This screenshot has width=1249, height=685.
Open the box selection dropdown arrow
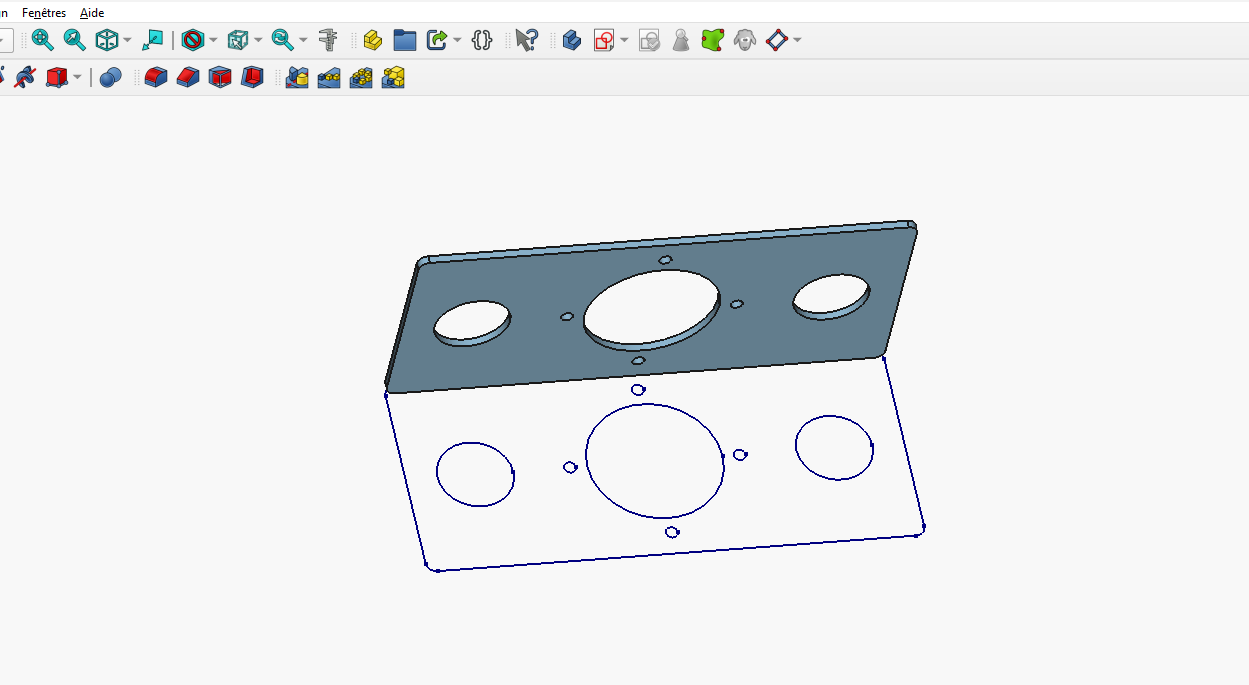click(258, 40)
